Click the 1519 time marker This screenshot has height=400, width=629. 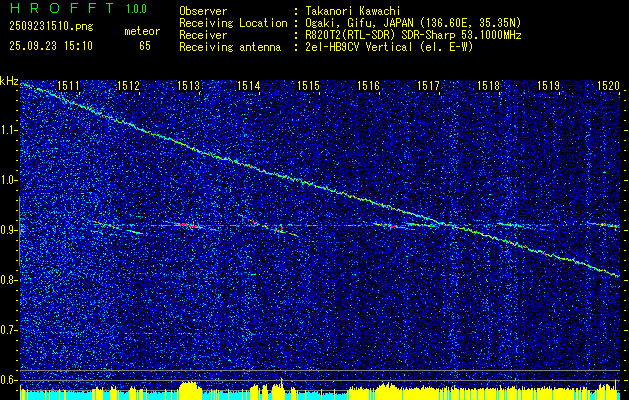[x=548, y=85]
